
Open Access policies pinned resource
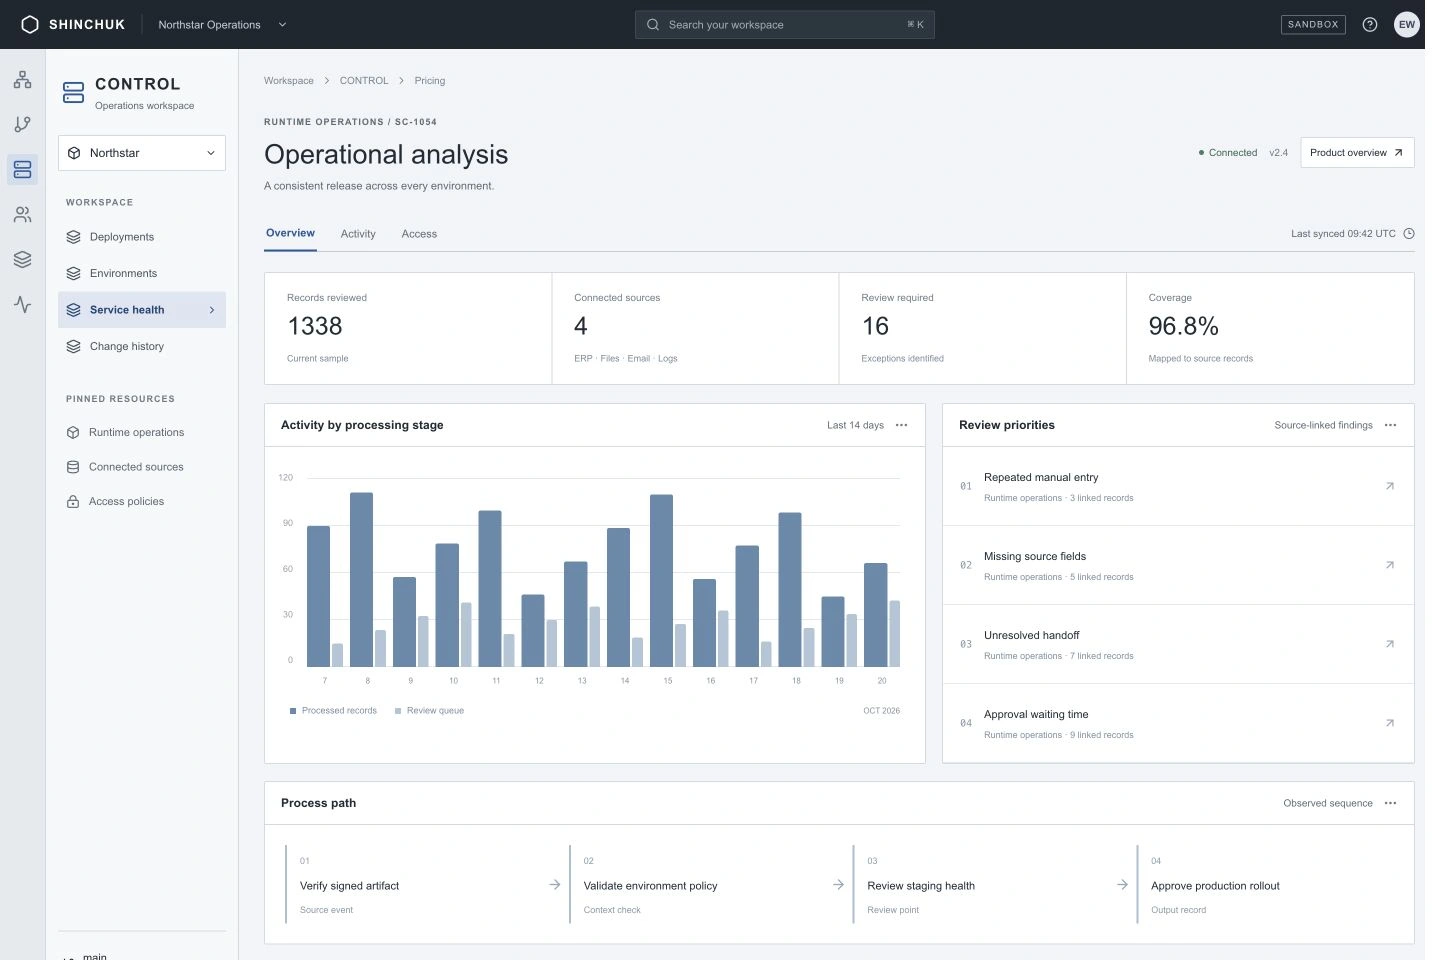point(142,502)
